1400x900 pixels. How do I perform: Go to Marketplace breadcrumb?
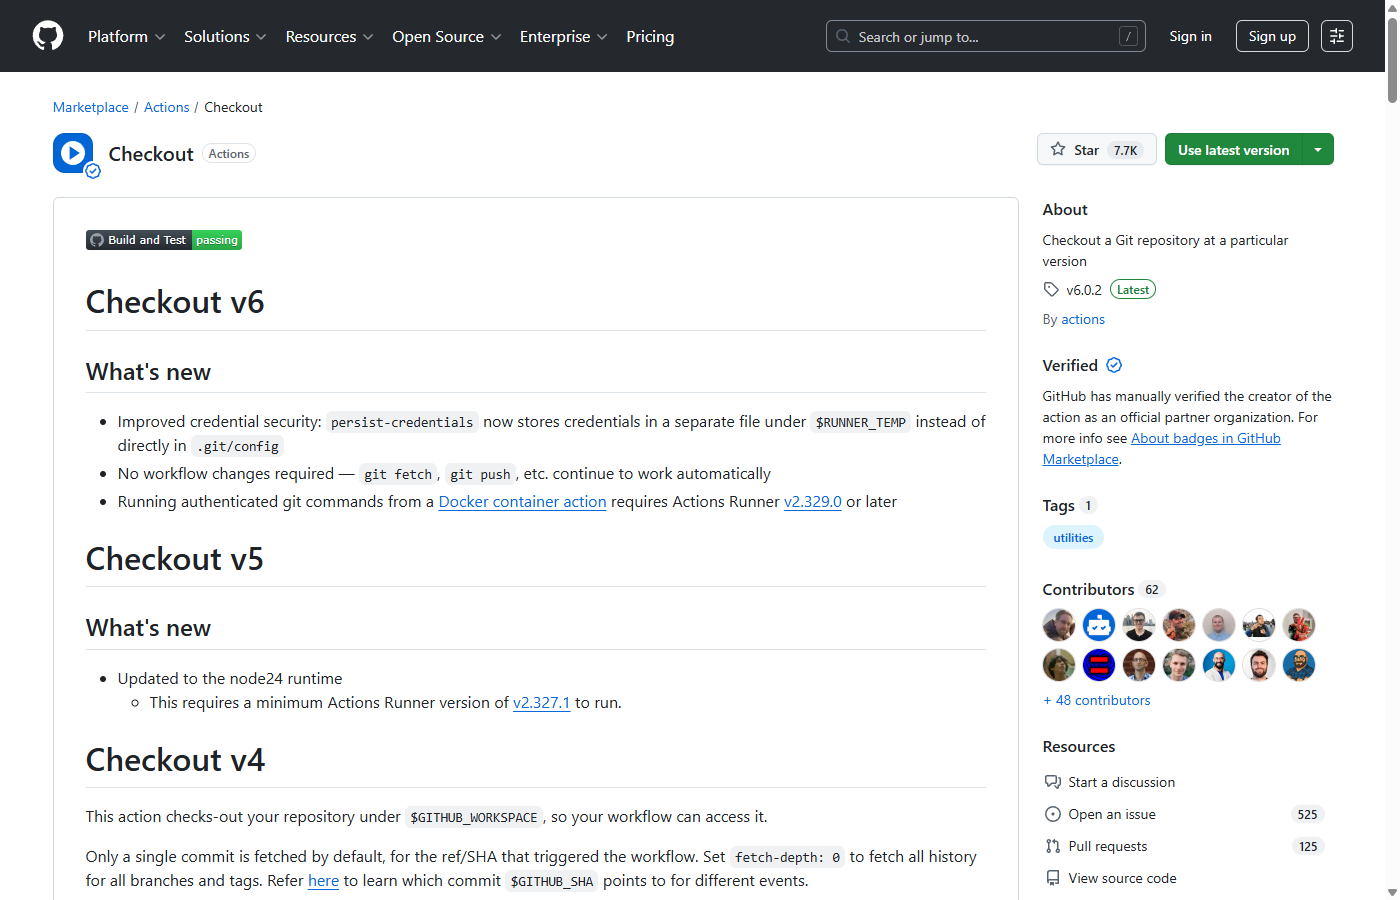click(91, 107)
